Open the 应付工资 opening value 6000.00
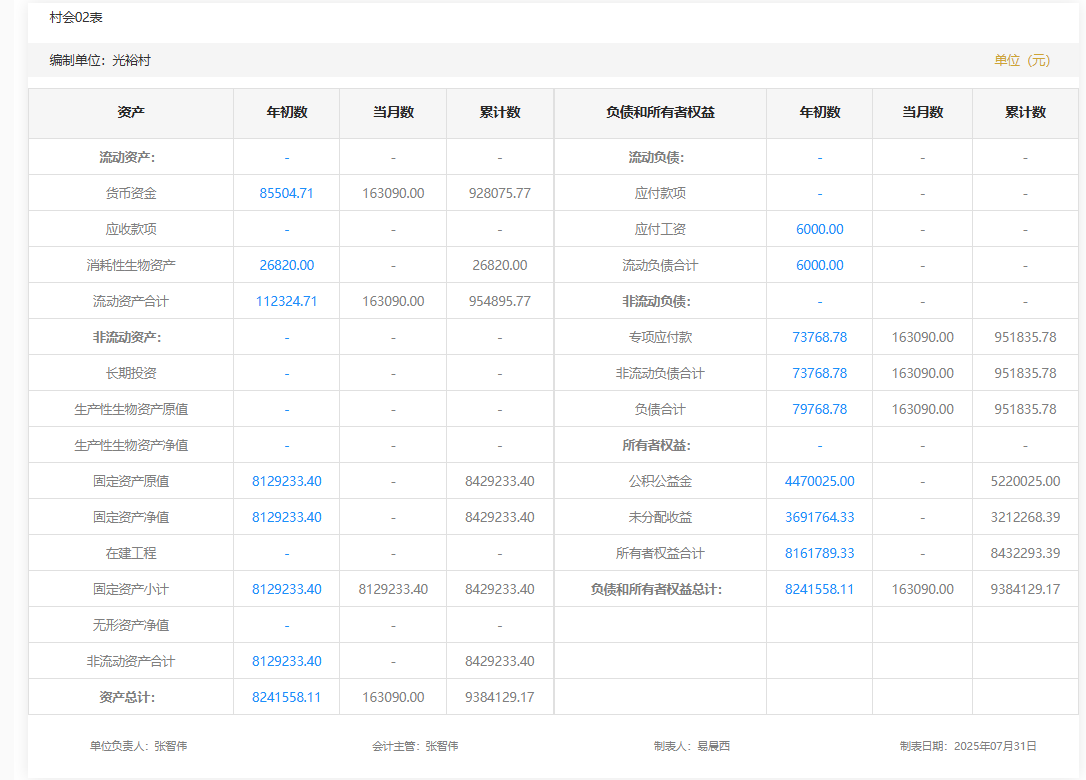The image size is (1086, 780). (x=819, y=229)
